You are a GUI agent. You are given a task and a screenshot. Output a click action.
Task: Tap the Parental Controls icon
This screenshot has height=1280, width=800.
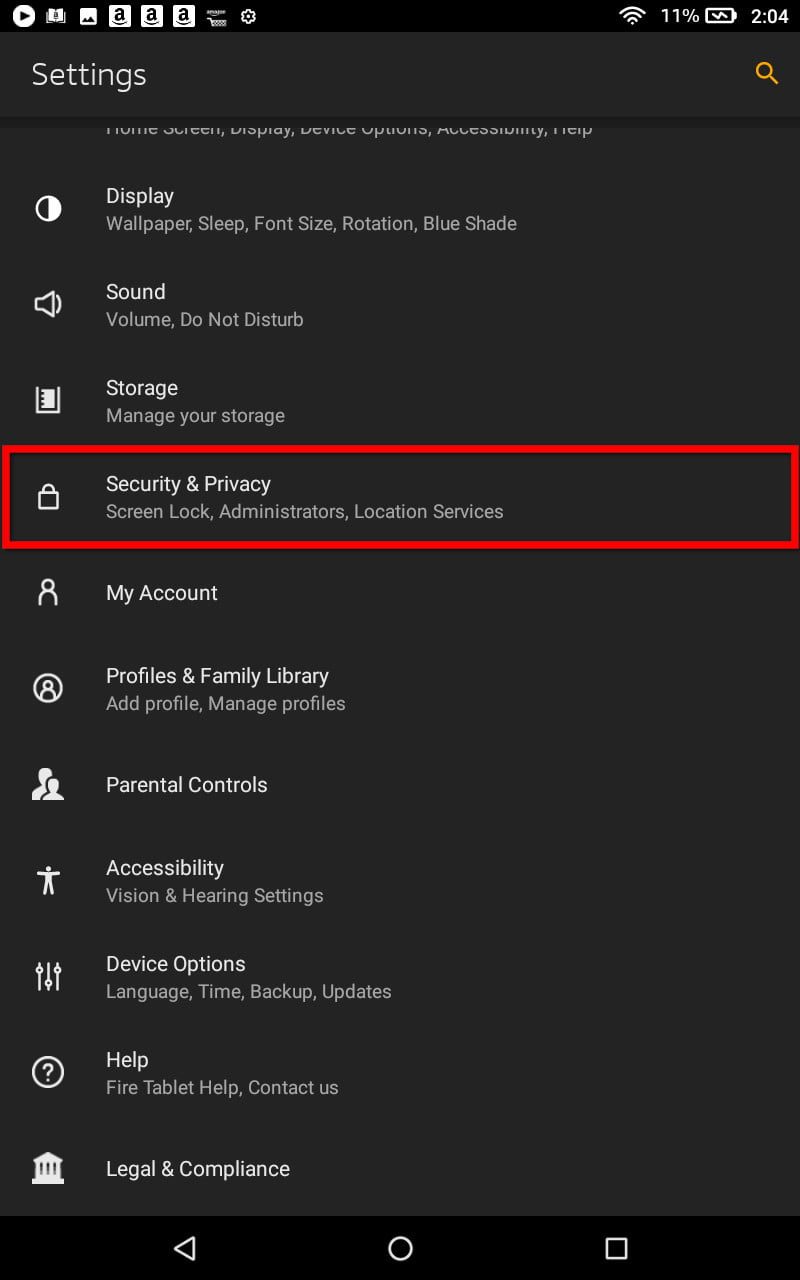[x=48, y=784]
